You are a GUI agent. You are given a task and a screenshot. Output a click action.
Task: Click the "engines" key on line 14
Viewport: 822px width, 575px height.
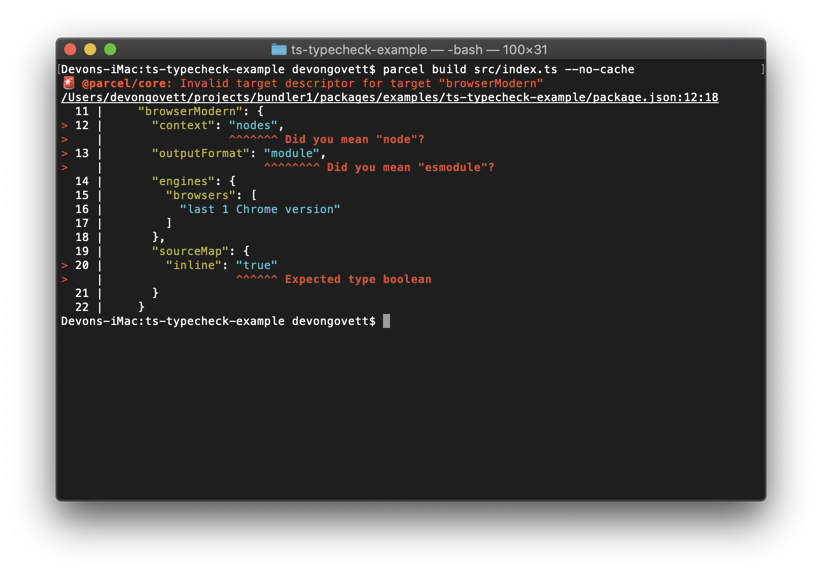(183, 181)
